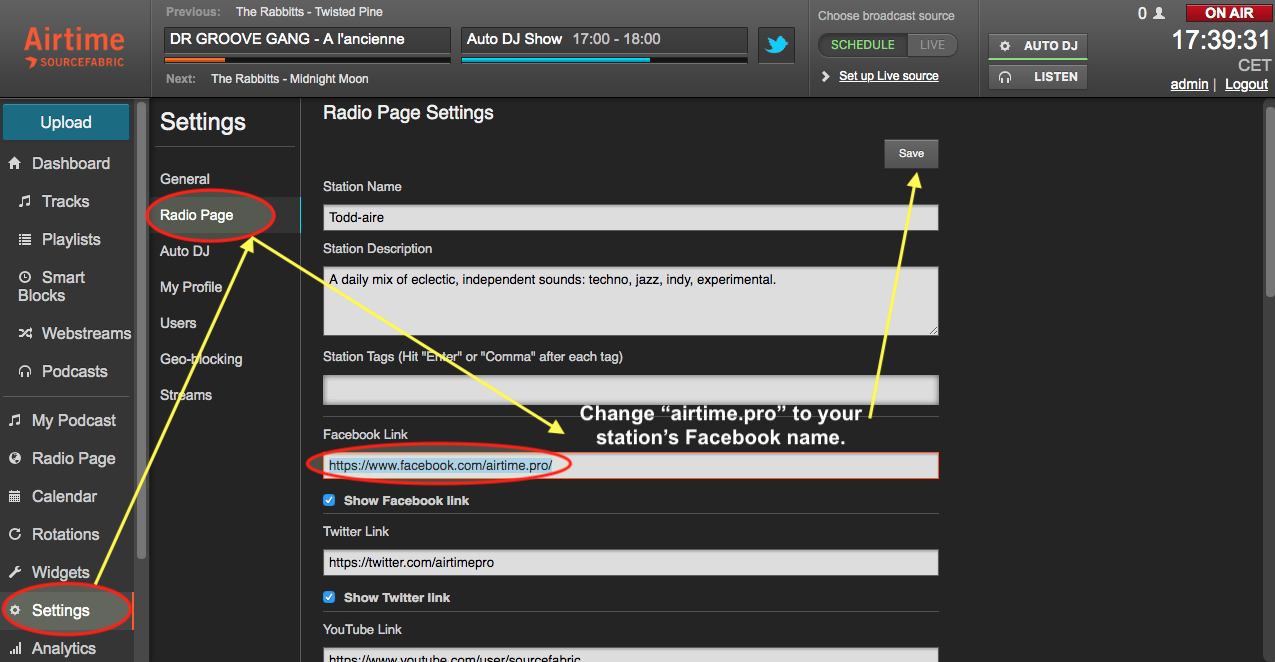Click the Twitter Link input field

click(x=631, y=562)
